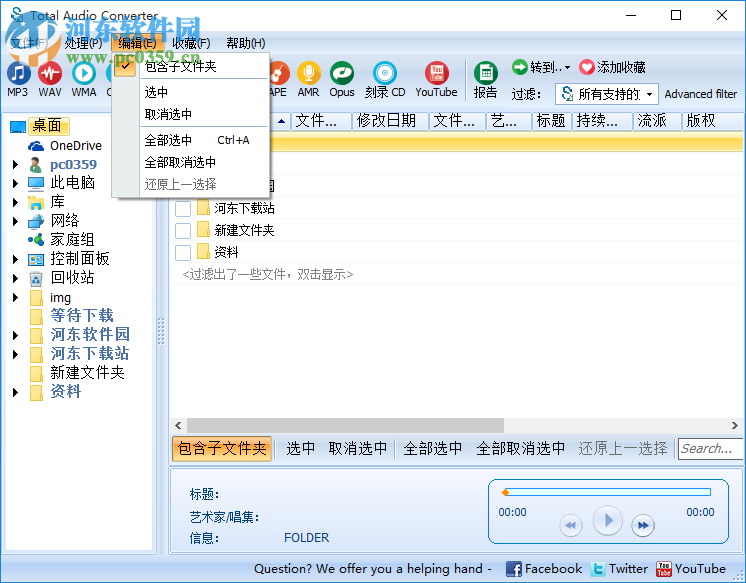Expand the img folder node
Viewport: 746px width, 583px height.
pos(15,297)
